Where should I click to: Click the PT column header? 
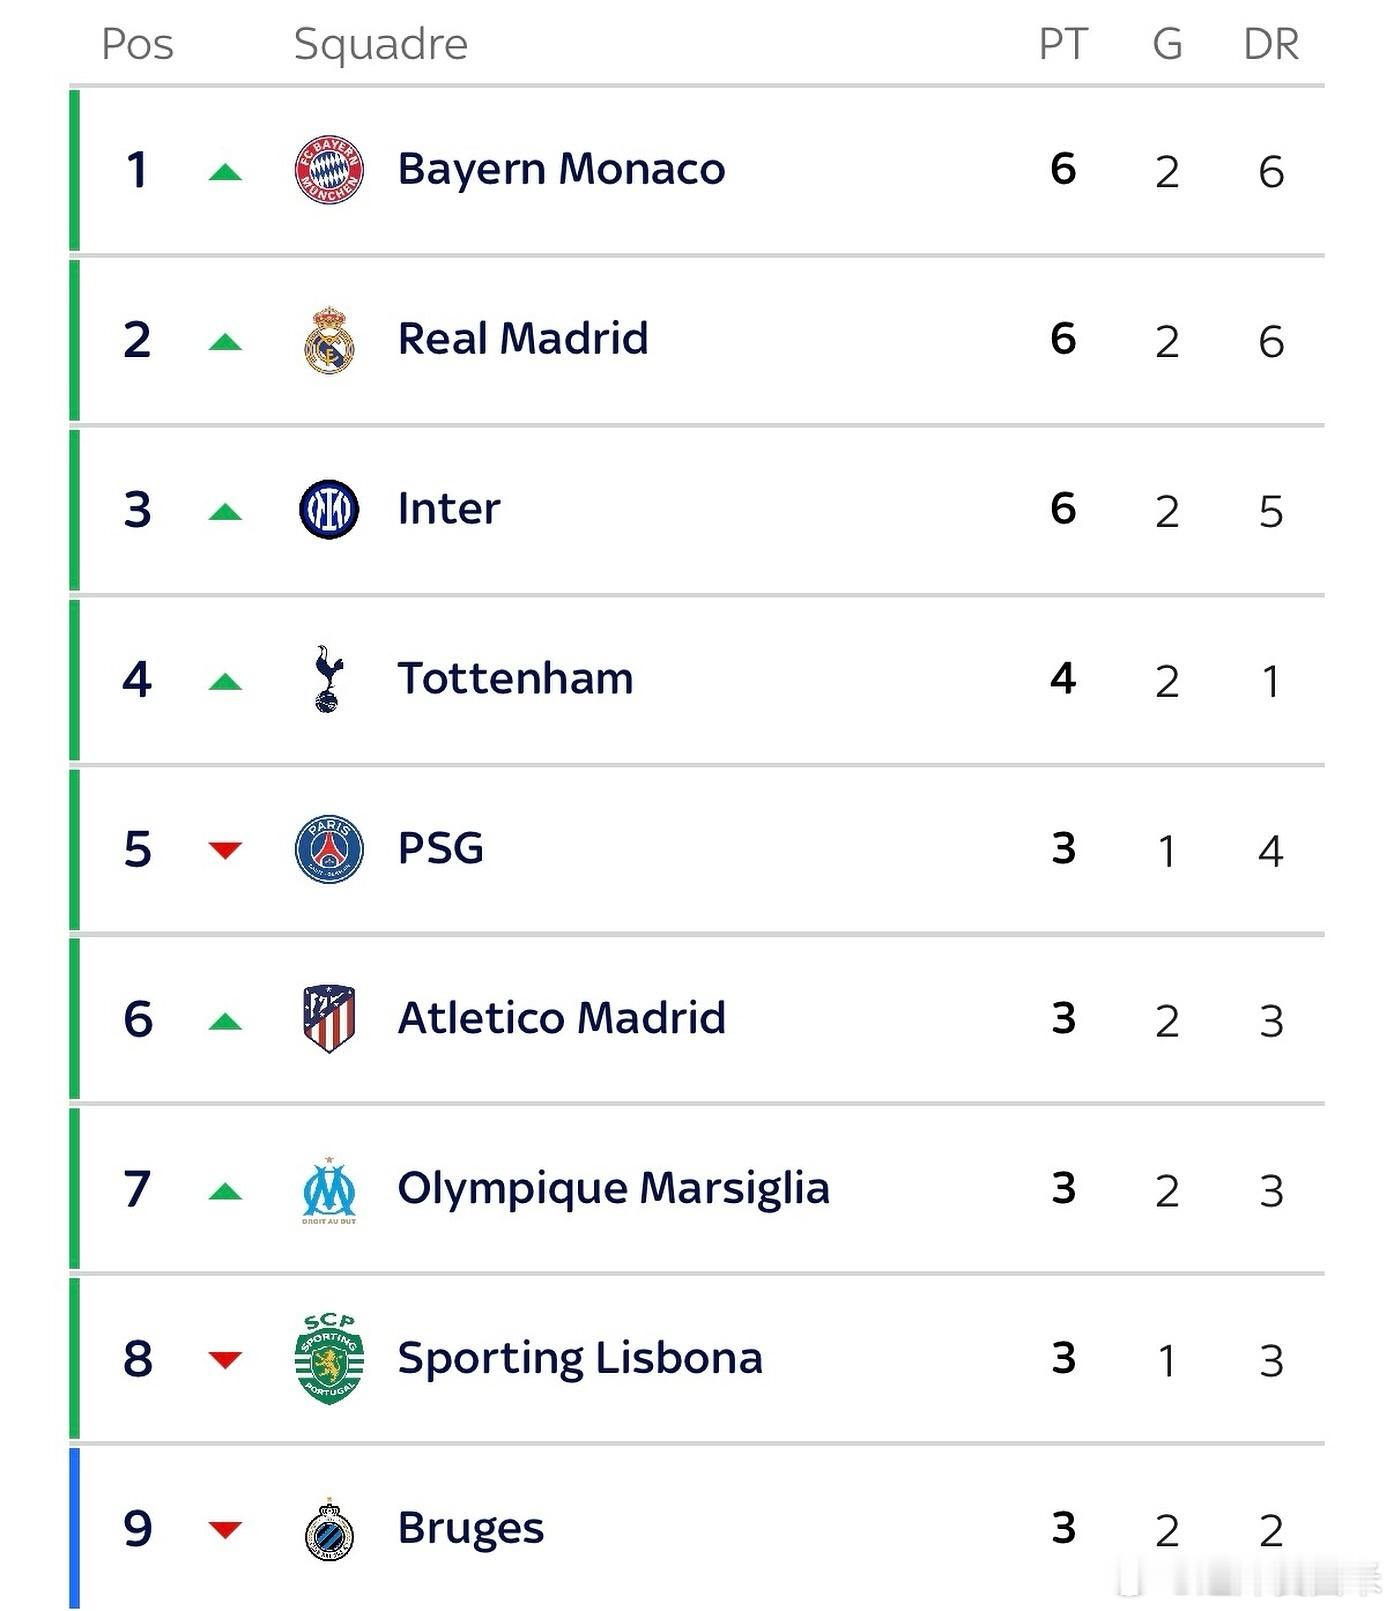coord(1063,44)
